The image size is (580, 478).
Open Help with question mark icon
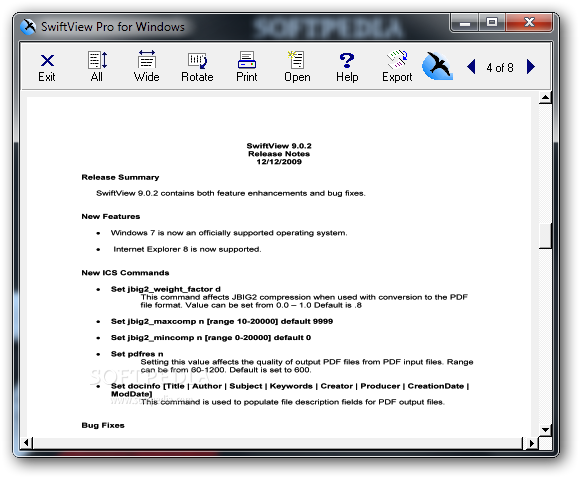pyautogui.click(x=347, y=67)
